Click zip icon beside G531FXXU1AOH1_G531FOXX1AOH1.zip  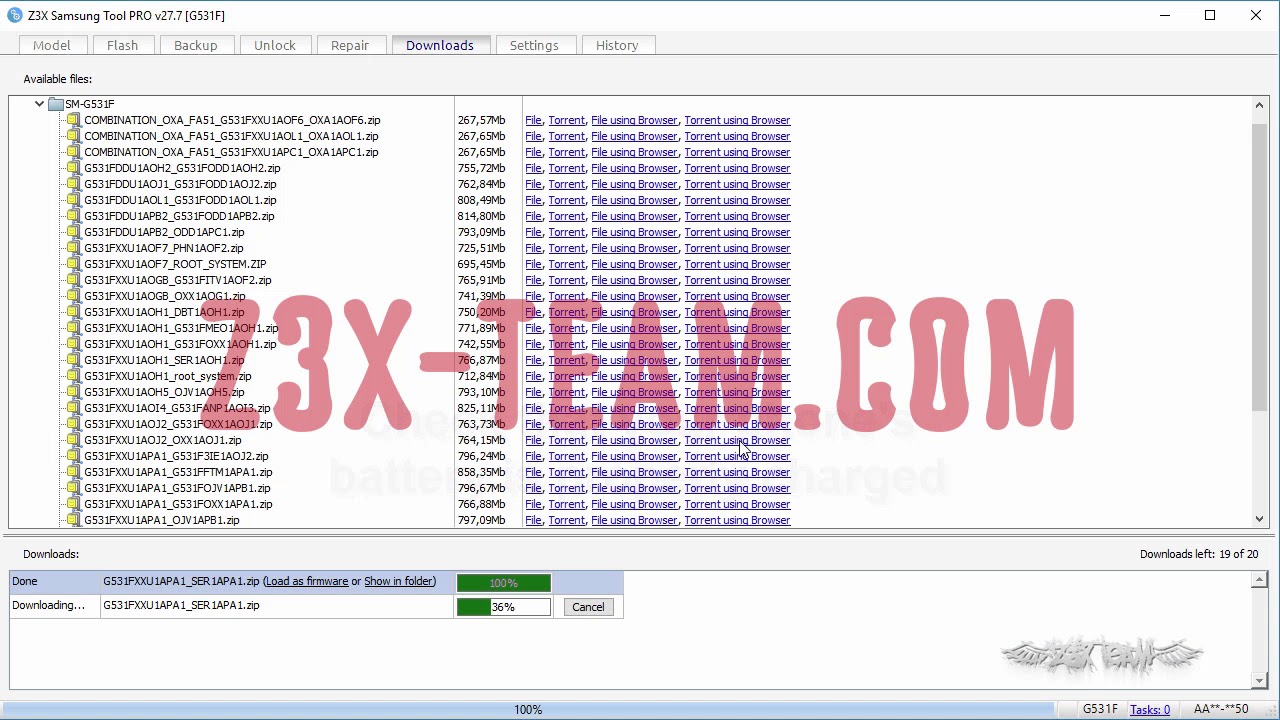pos(73,344)
